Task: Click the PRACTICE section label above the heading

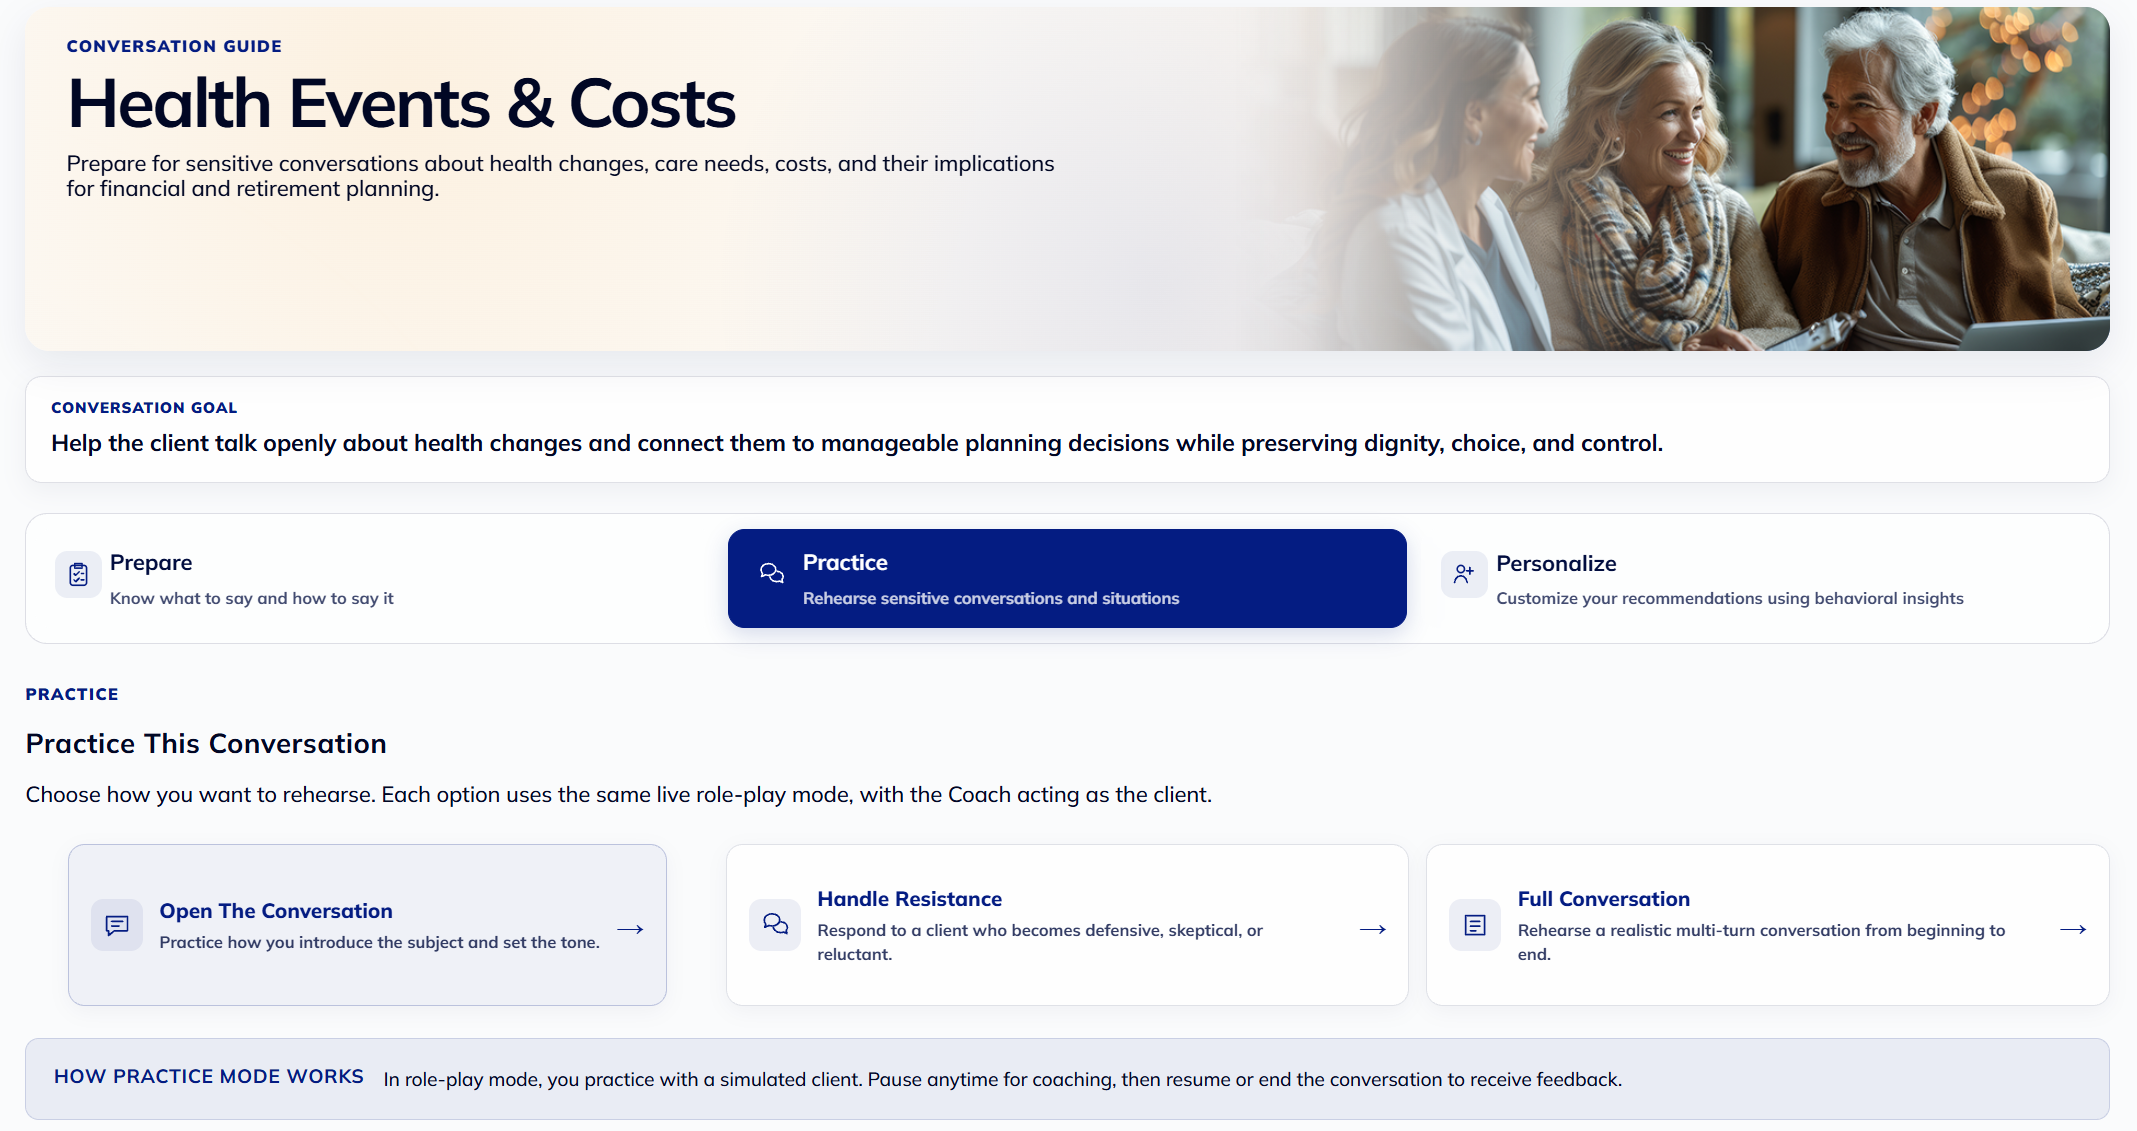Action: point(72,694)
